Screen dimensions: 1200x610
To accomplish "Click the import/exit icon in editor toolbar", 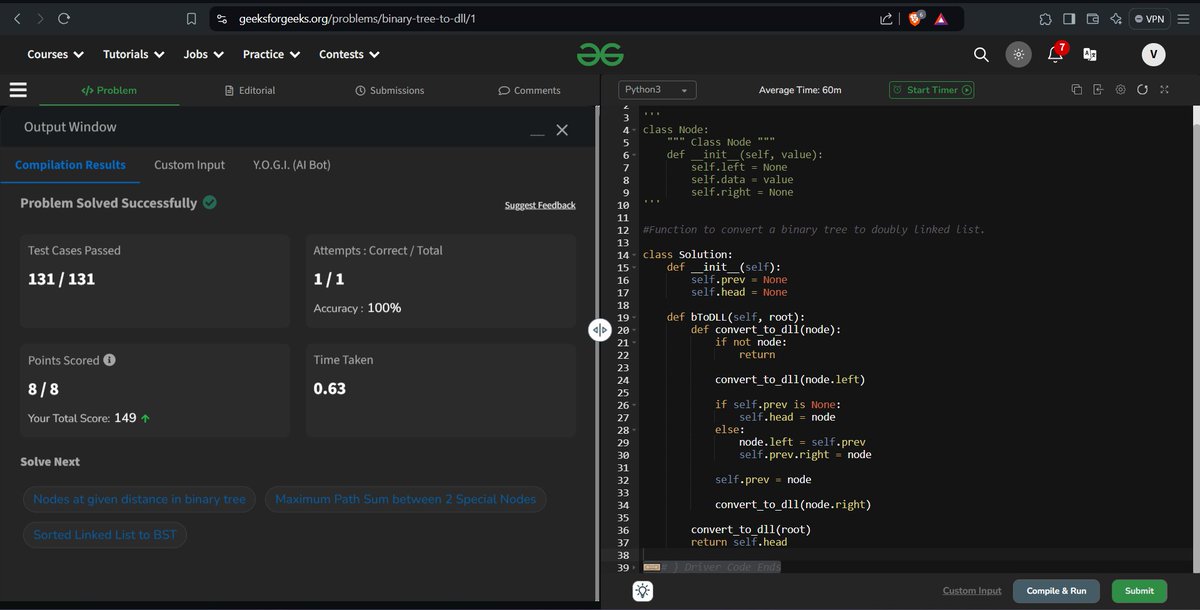I will (x=1098, y=90).
